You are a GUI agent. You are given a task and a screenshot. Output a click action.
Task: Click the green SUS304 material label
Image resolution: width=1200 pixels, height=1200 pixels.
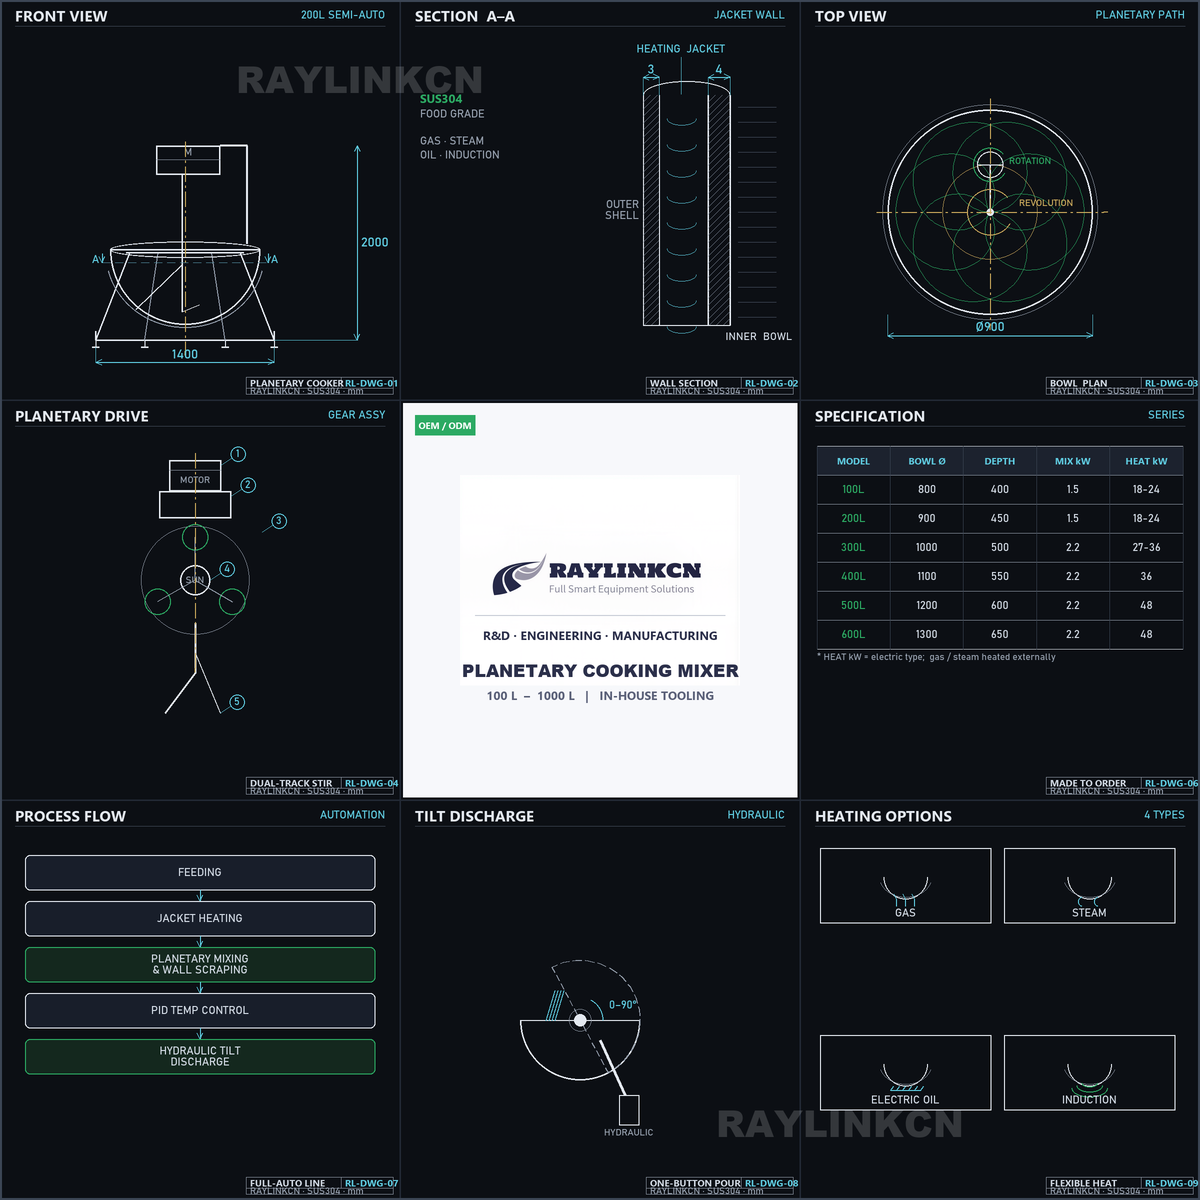tap(441, 99)
